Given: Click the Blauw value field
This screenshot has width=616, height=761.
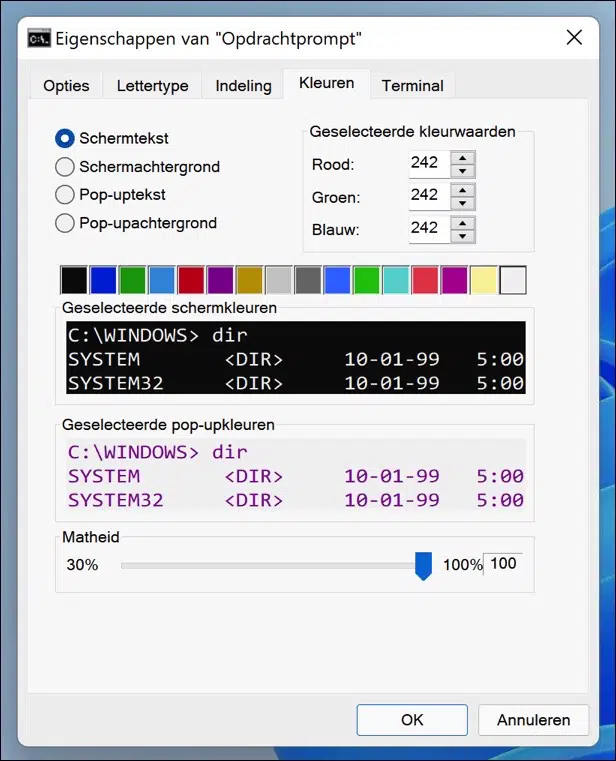Looking at the screenshot, I should click(430, 229).
